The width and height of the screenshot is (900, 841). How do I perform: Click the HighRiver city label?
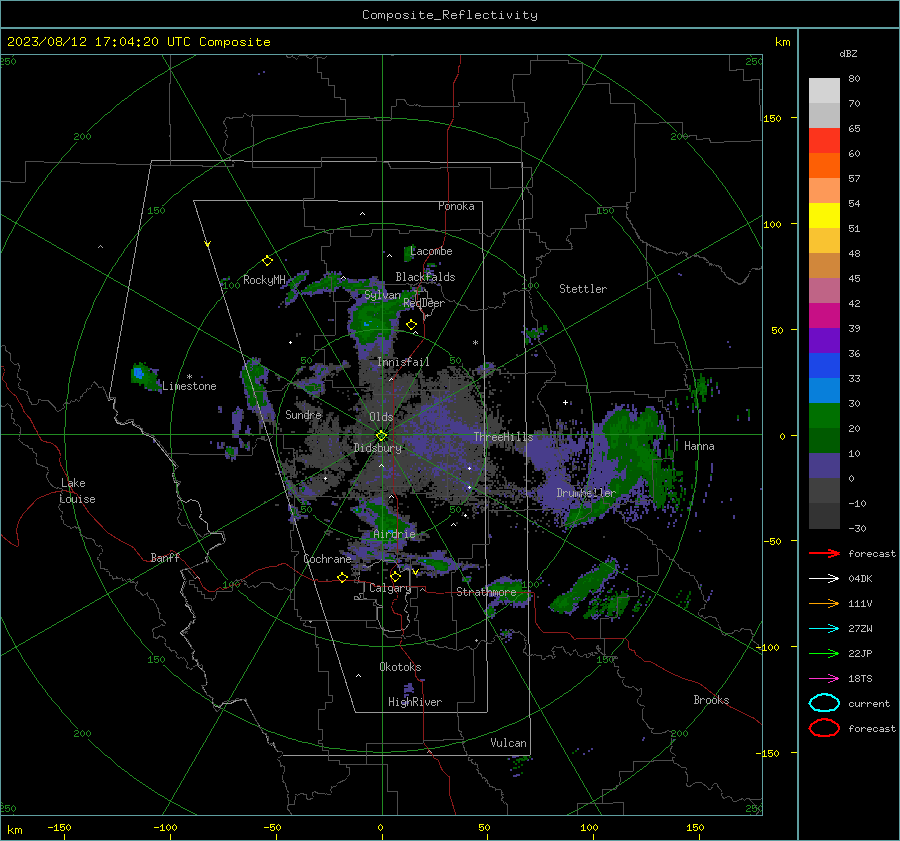[x=415, y=702]
